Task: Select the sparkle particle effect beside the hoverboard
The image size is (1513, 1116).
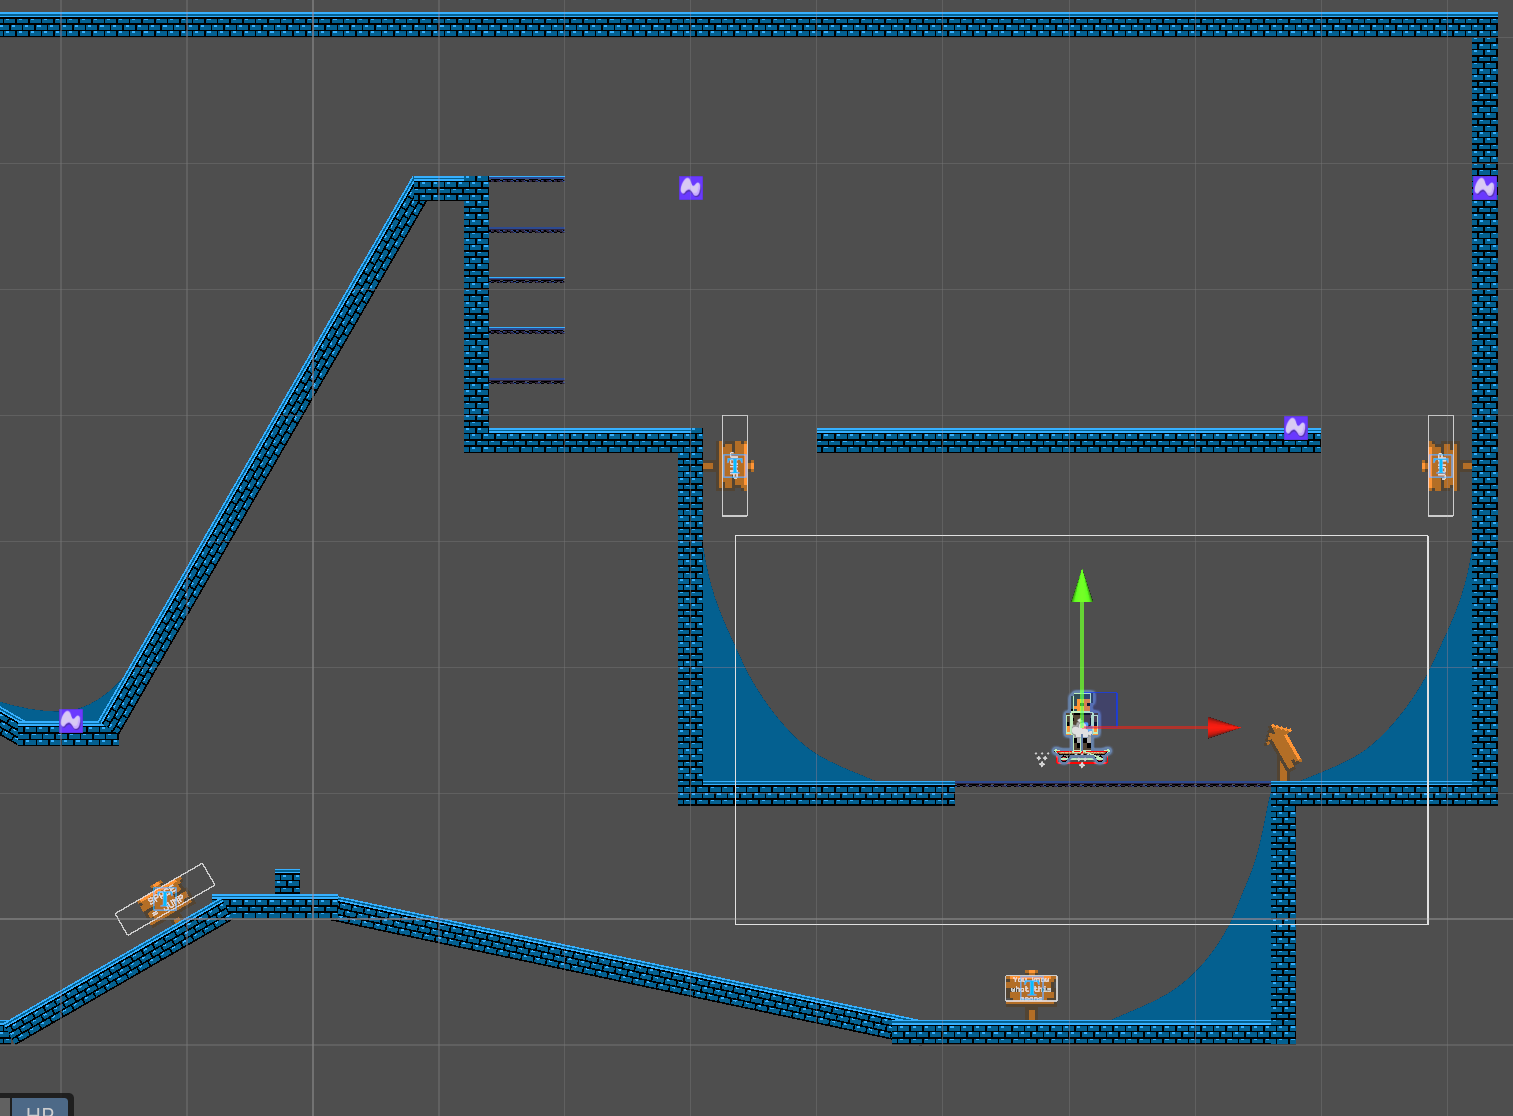Action: (1041, 759)
